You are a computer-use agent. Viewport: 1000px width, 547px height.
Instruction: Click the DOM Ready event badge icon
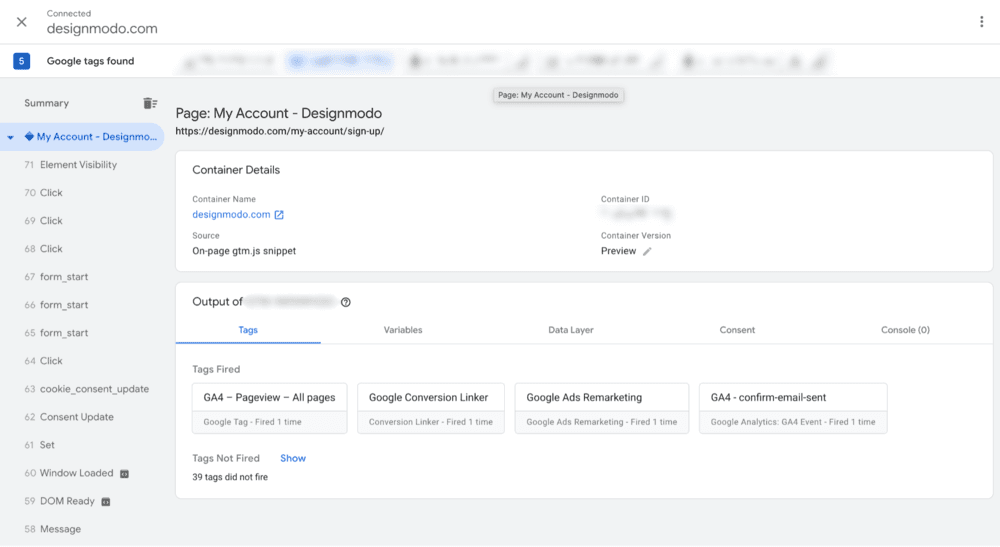[106, 501]
